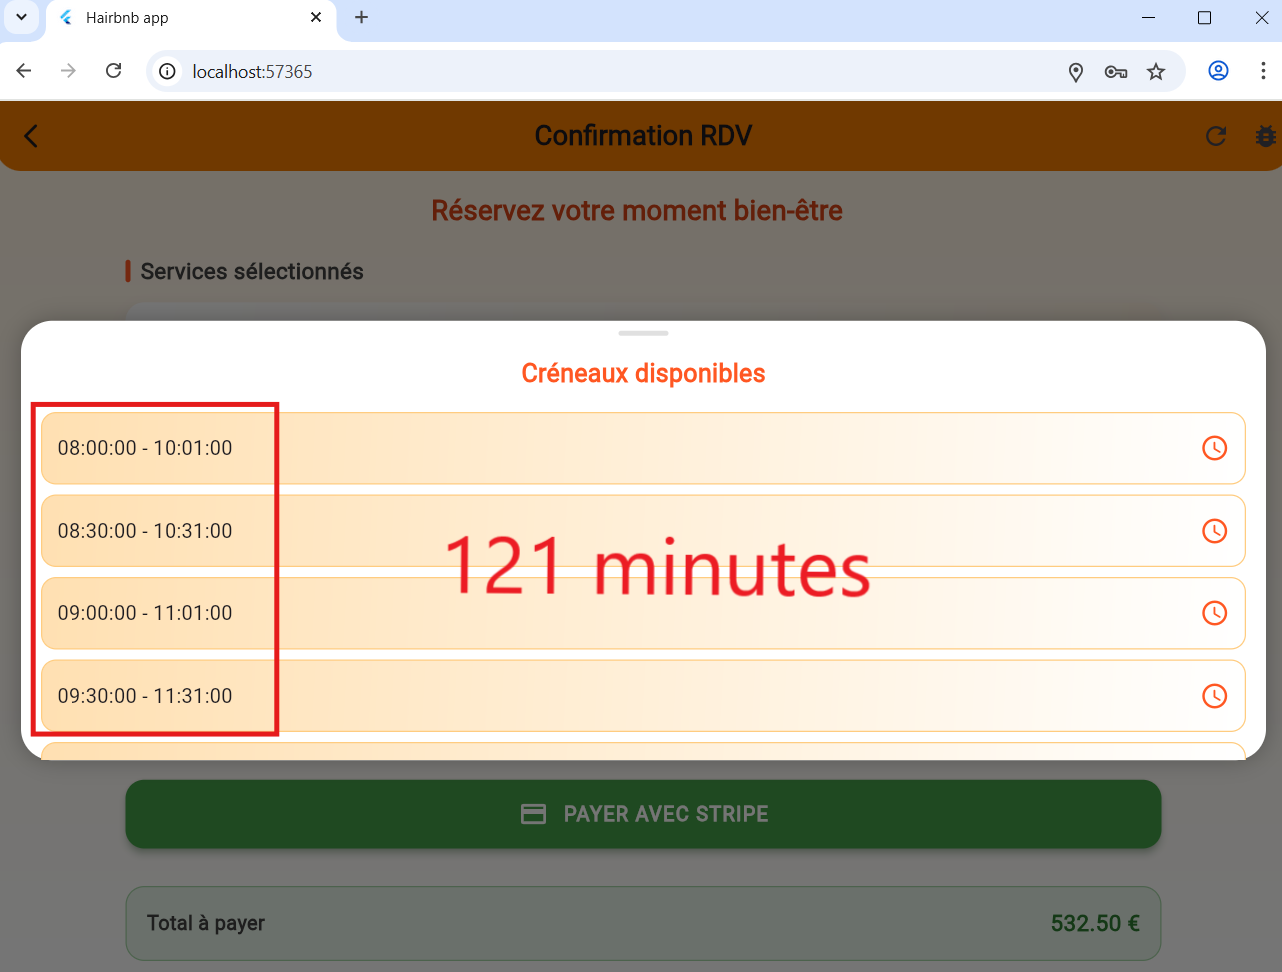Open a new browser tab
The image size is (1282, 972).
tap(361, 17)
